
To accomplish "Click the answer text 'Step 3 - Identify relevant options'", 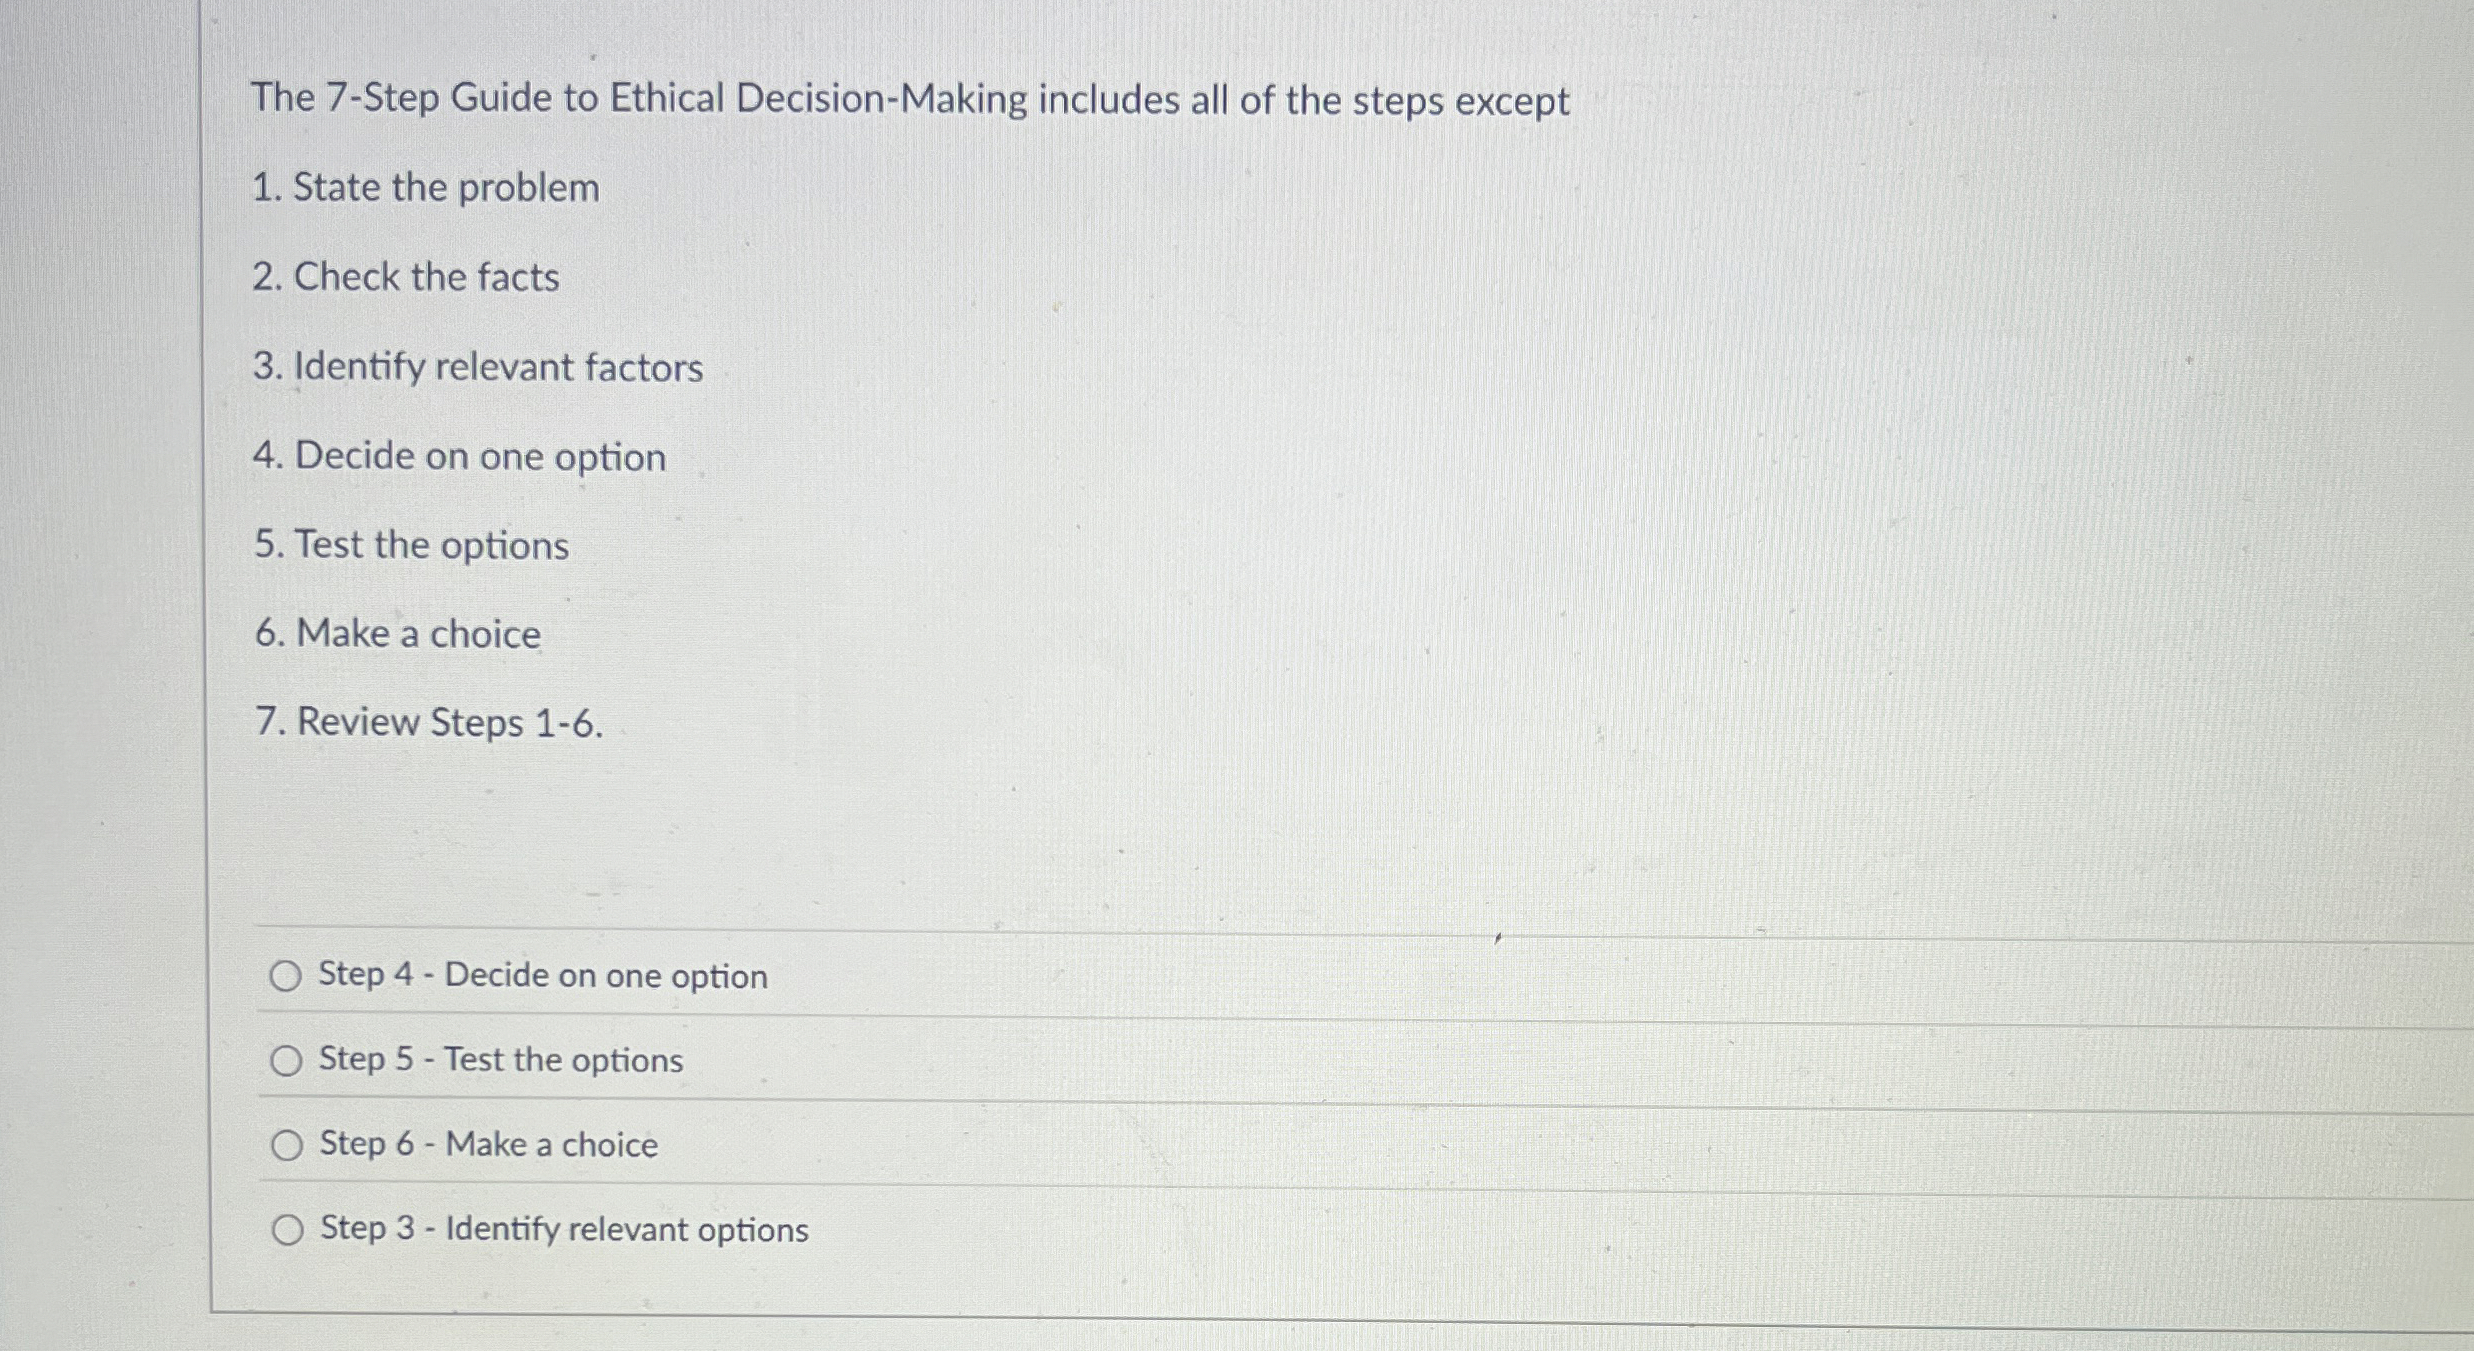I will pyautogui.click(x=561, y=1229).
